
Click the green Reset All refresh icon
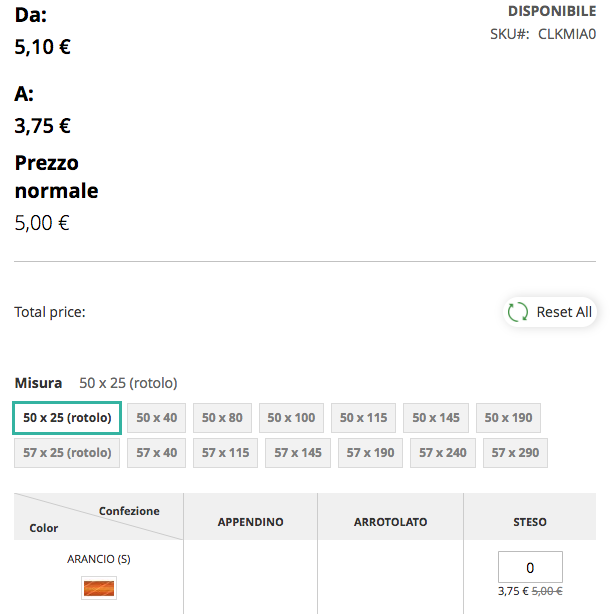pos(518,312)
